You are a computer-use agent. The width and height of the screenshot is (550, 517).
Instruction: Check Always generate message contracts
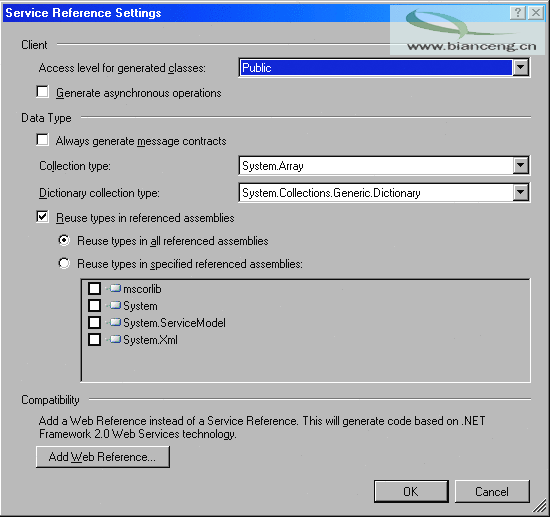(42, 140)
